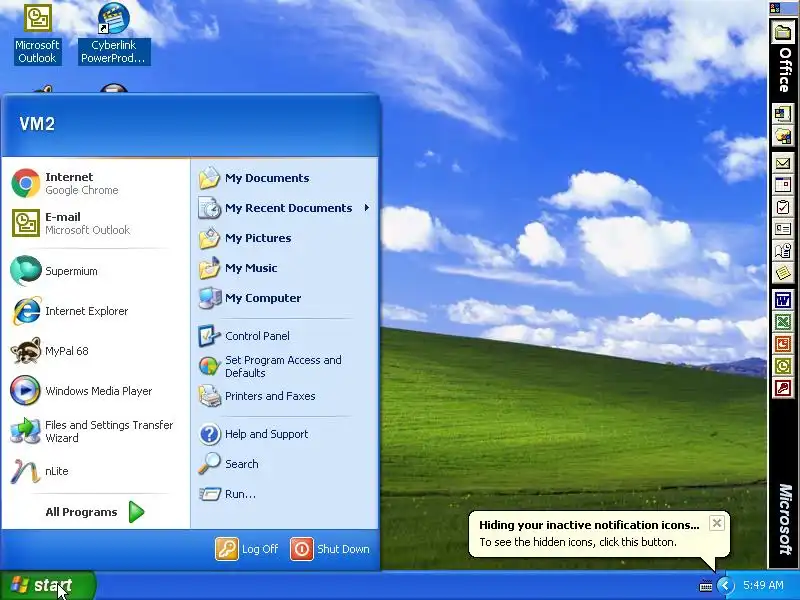Expand My Recent Documents arrow
This screenshot has height=600, width=800.
coord(367,208)
